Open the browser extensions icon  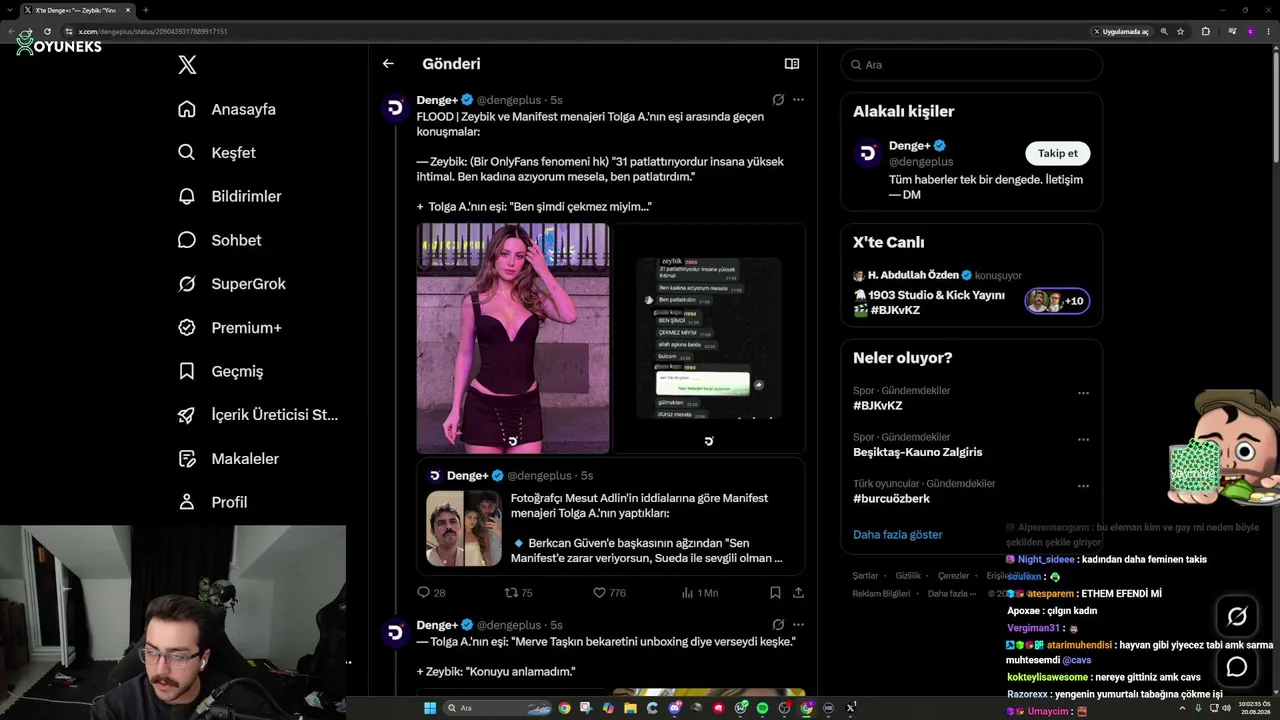1205,31
